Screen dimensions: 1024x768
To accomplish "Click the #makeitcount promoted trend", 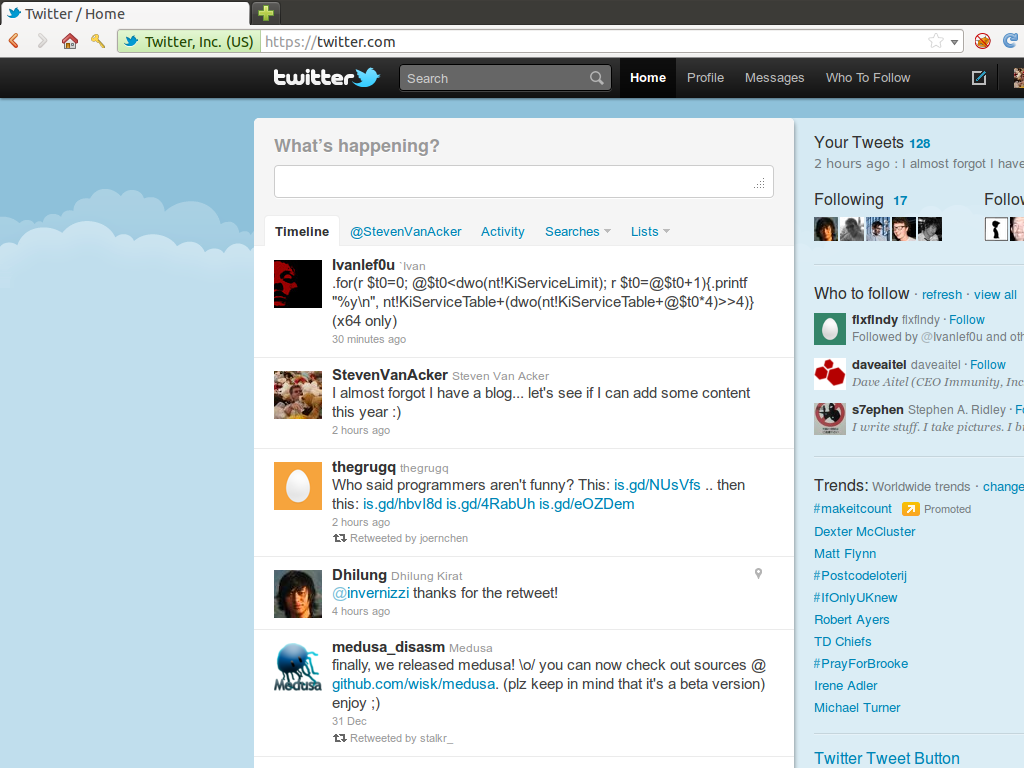I will click(853, 509).
